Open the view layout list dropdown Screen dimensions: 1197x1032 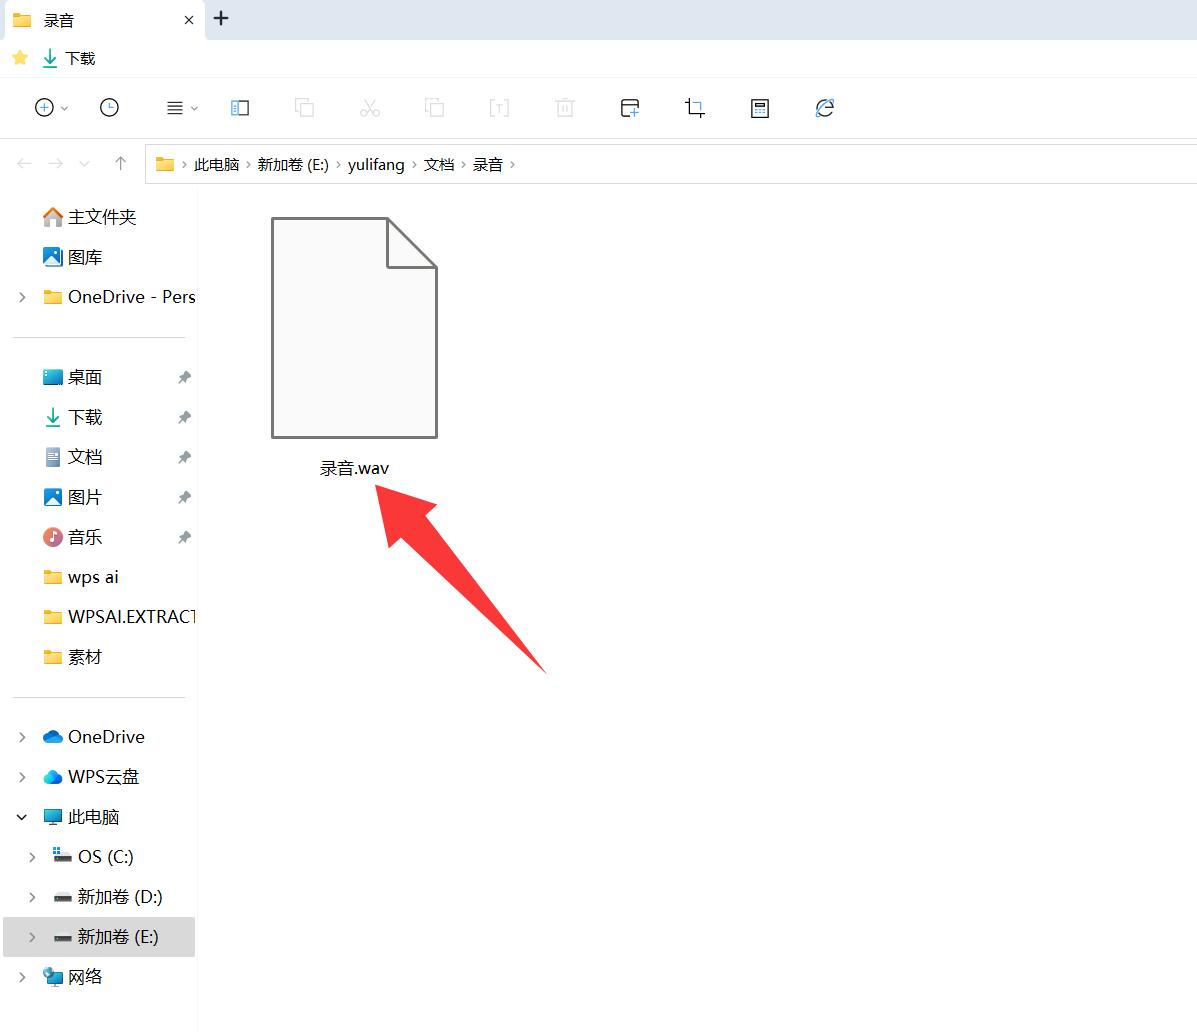point(181,108)
